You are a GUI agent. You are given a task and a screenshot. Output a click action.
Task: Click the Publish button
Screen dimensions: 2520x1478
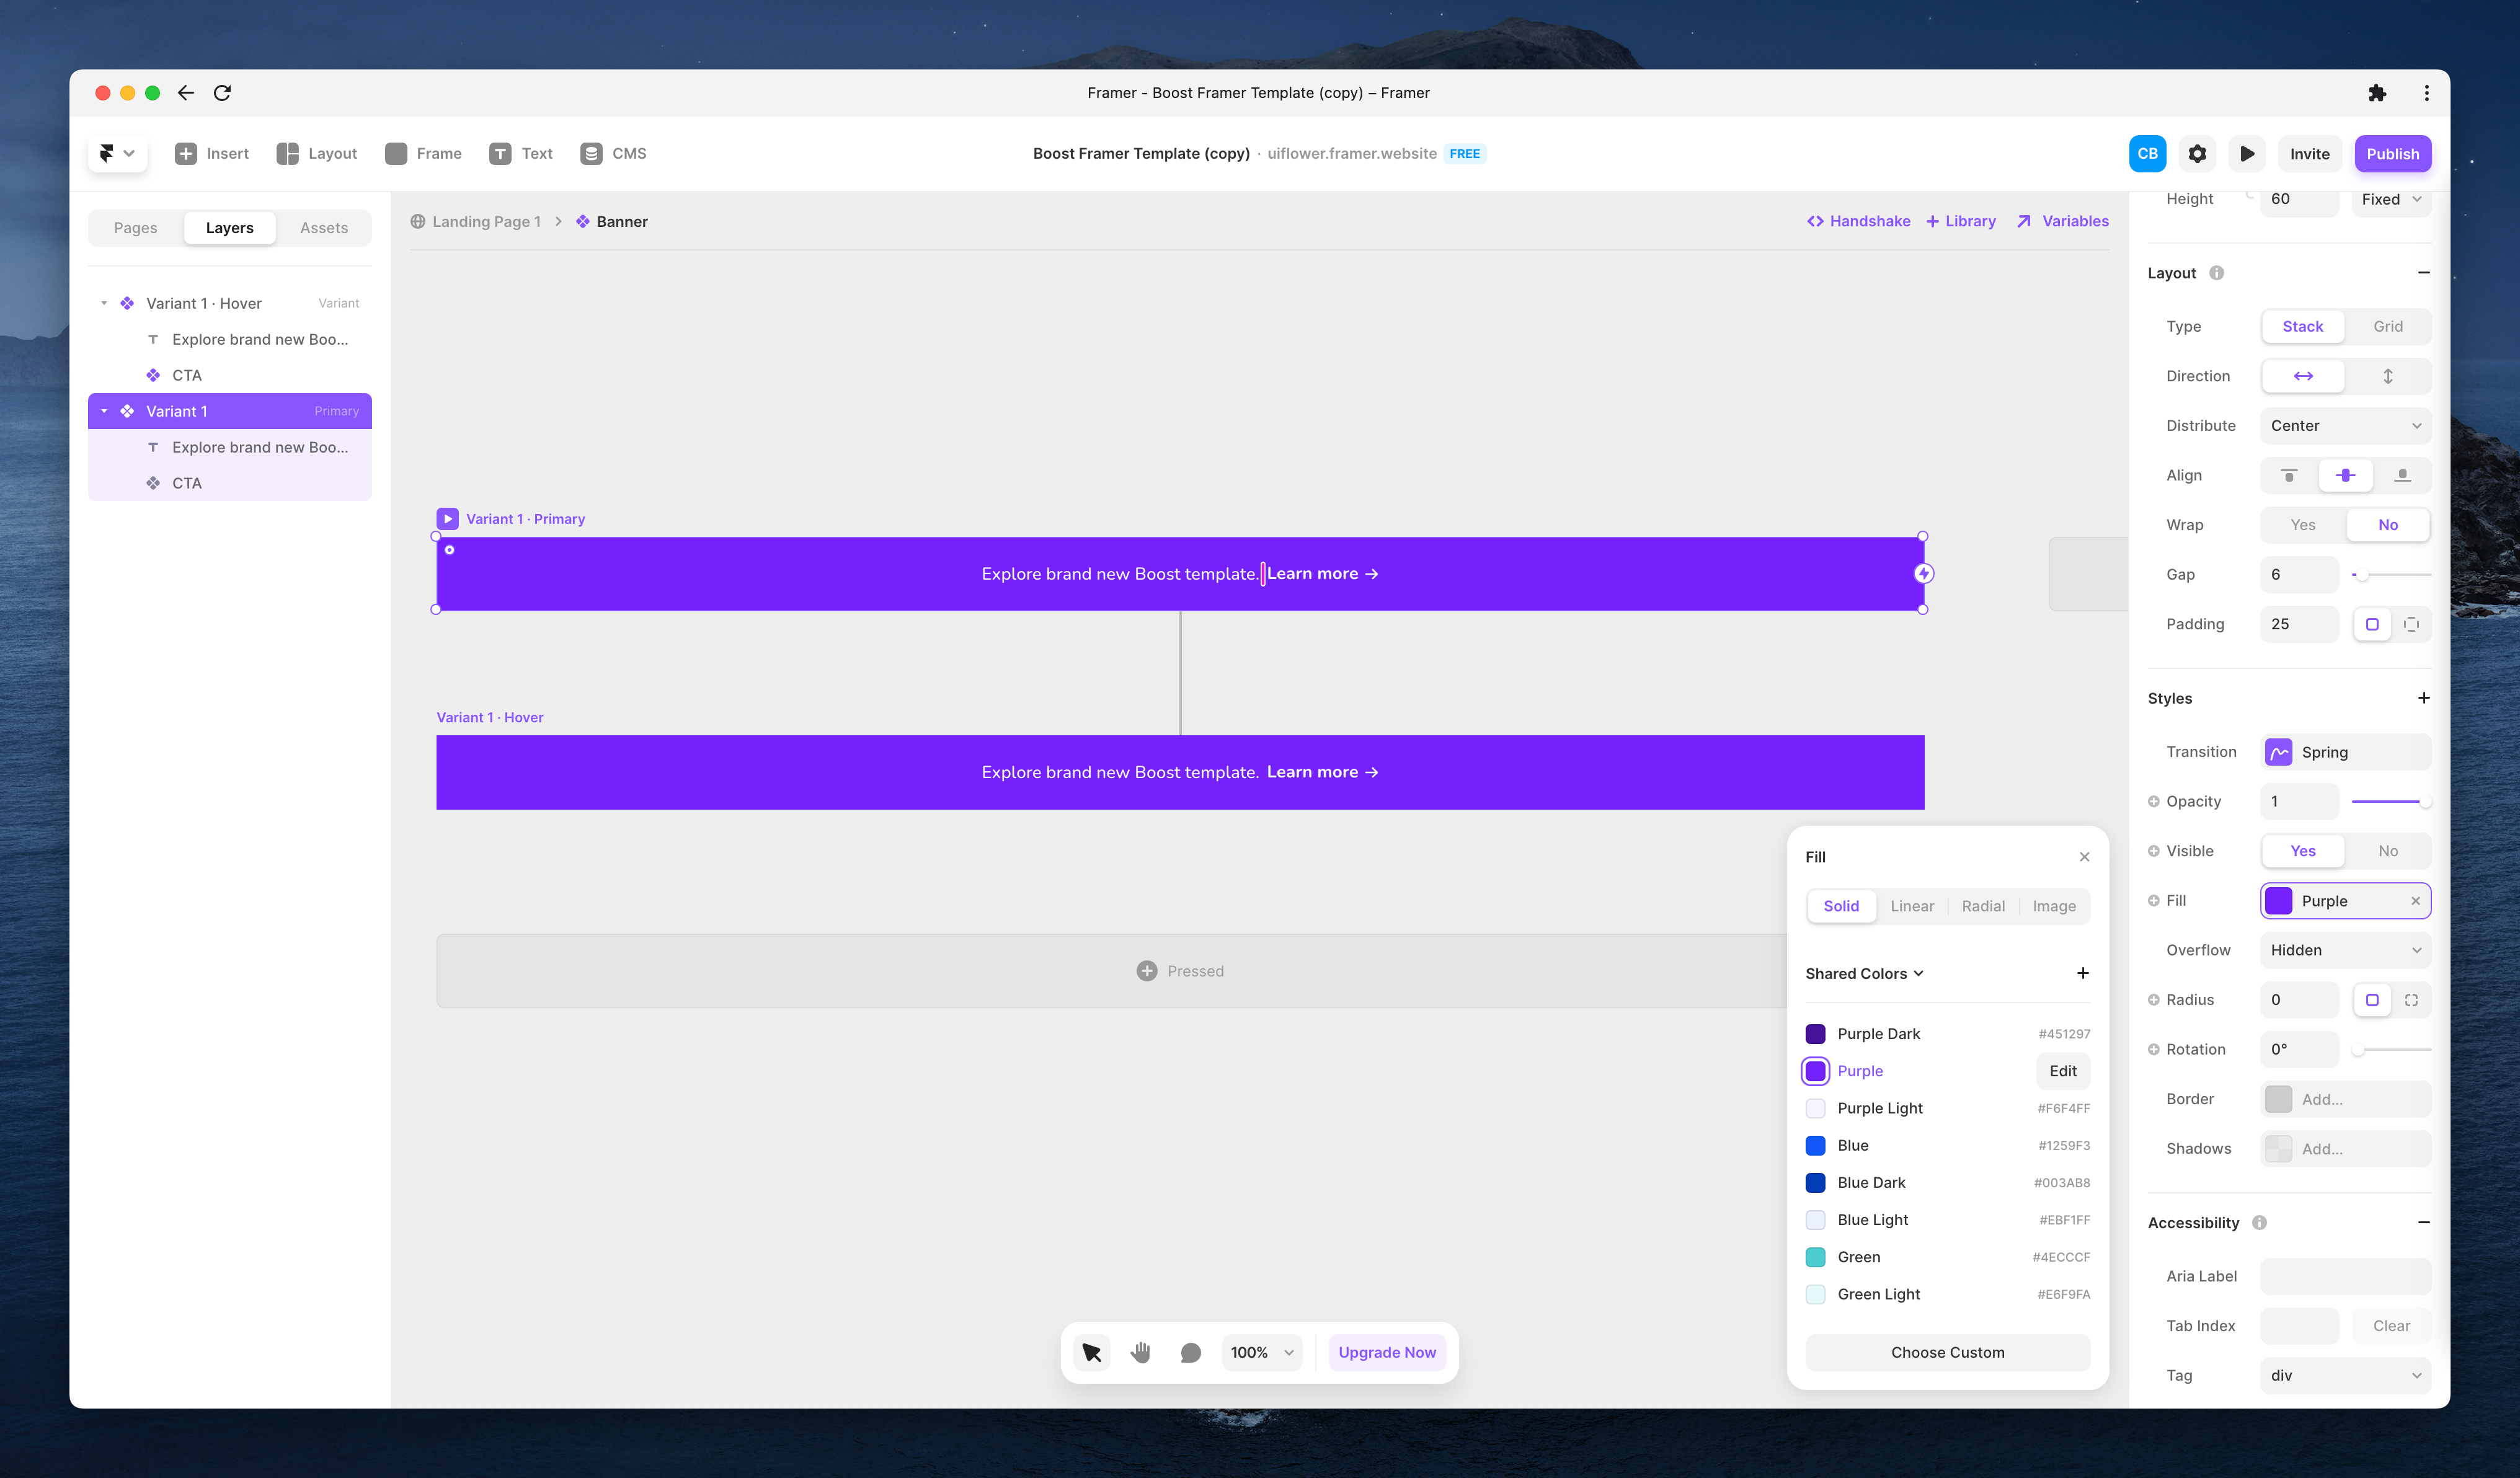[2392, 153]
